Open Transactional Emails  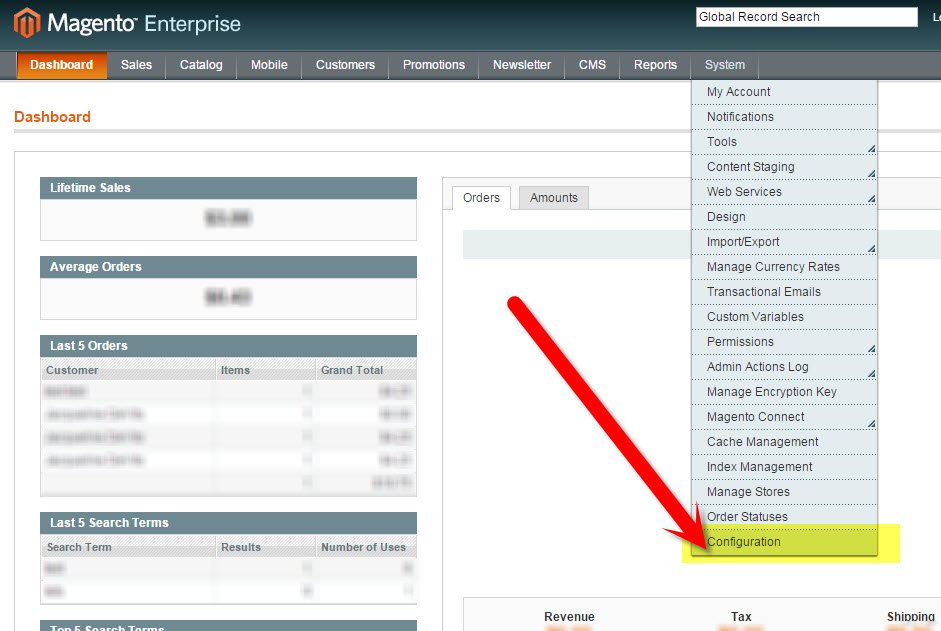point(784,292)
